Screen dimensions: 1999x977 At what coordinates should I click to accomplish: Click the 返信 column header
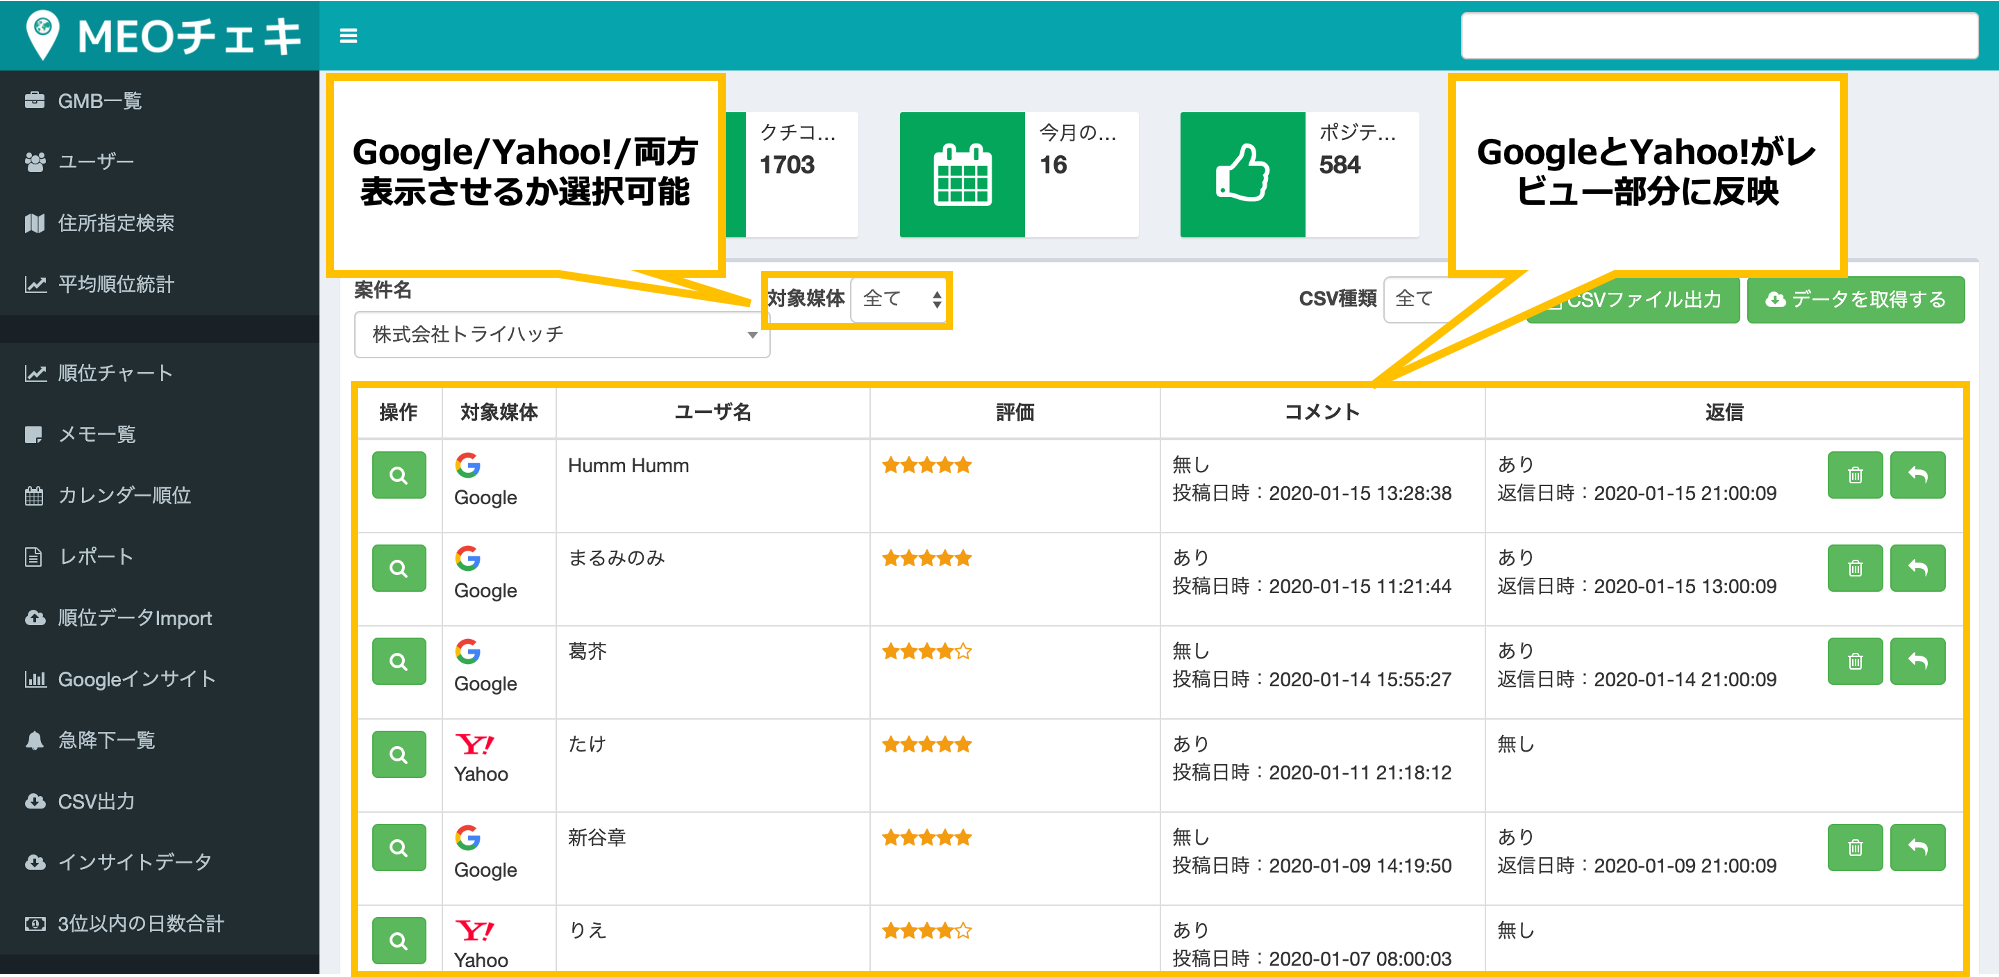[1724, 412]
